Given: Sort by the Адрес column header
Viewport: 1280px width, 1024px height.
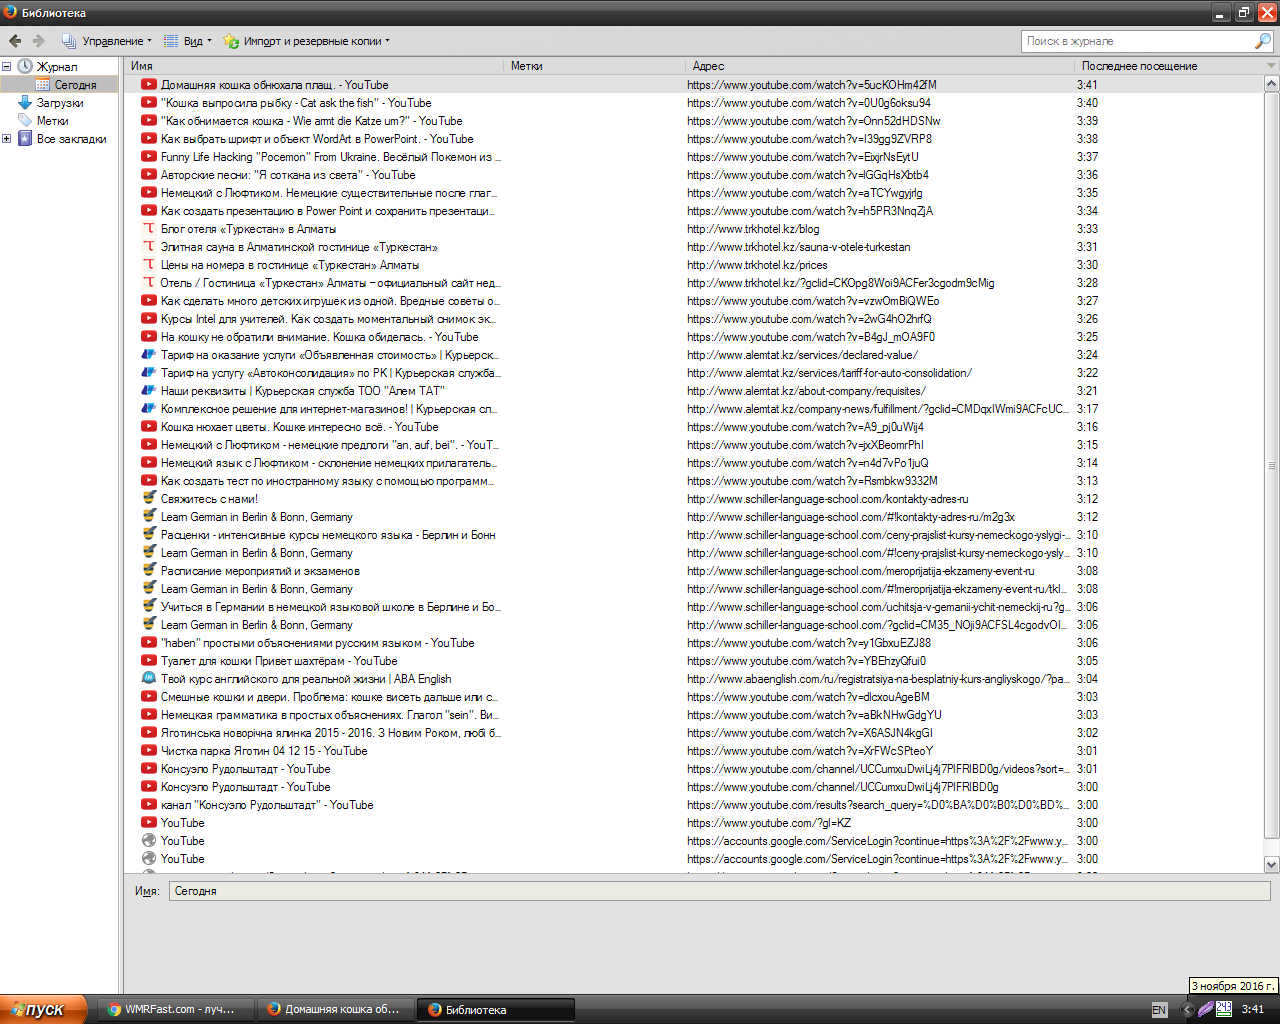Looking at the screenshot, I should click(x=880, y=66).
